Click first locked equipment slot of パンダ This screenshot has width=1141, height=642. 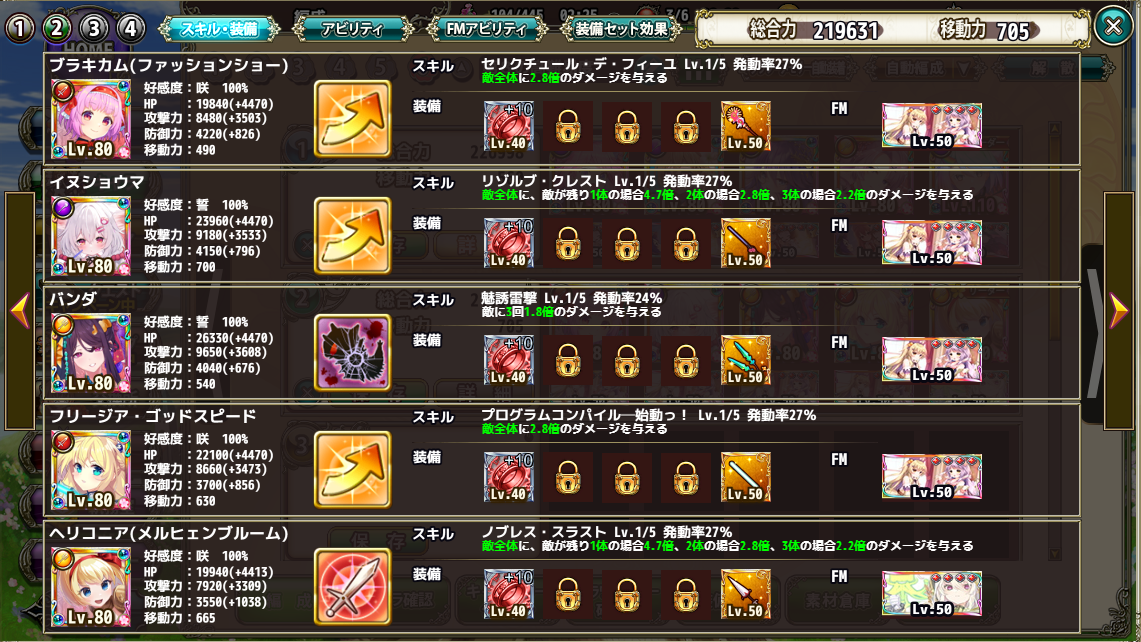[568, 360]
